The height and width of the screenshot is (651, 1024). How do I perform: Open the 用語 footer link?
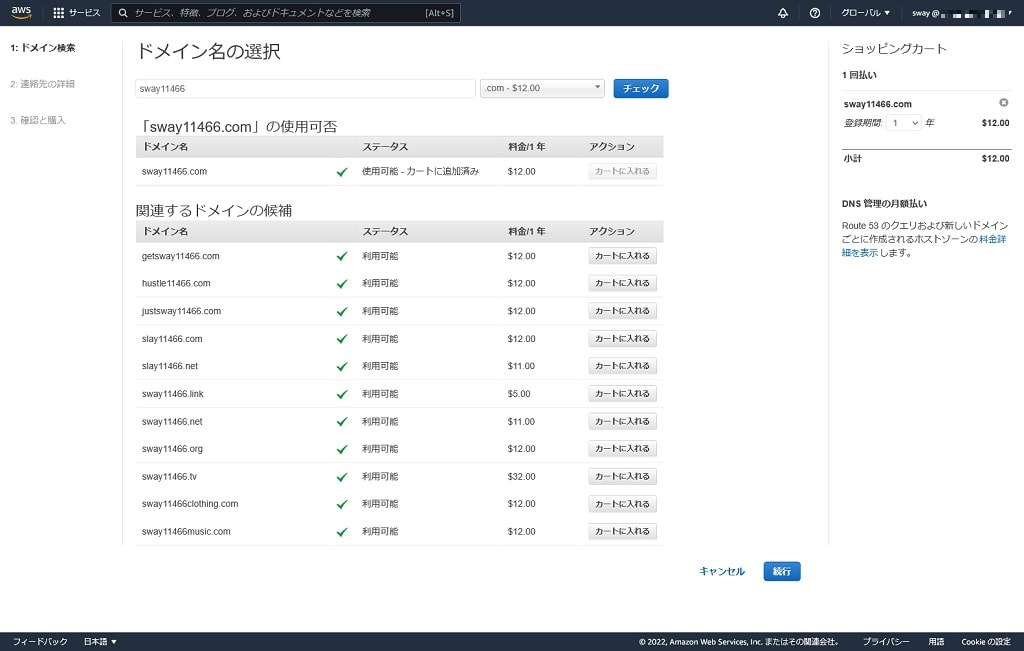click(x=936, y=641)
